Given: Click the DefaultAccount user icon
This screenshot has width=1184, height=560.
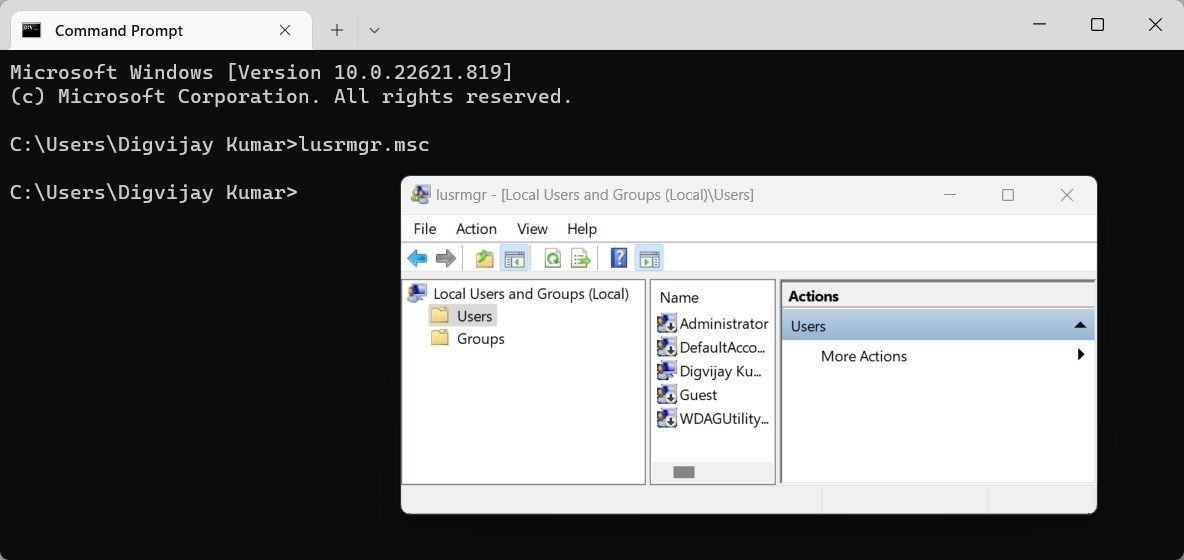Looking at the screenshot, I should coord(667,347).
